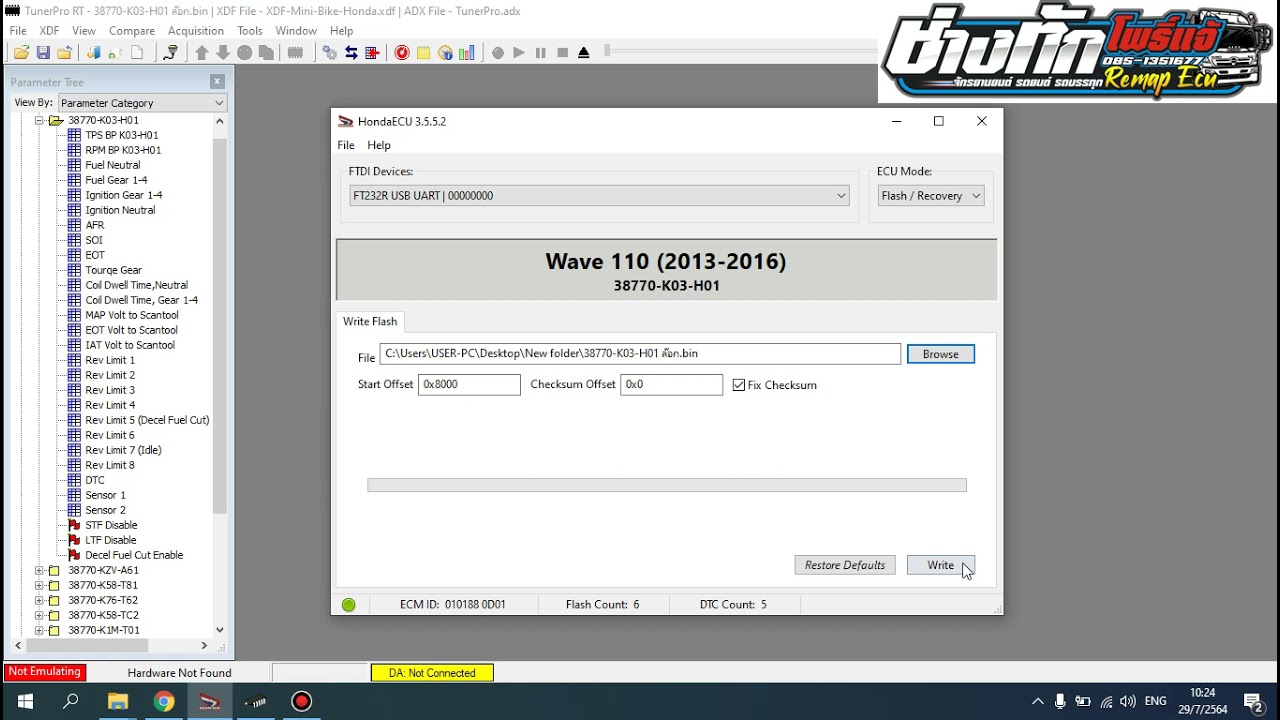Open the ECU Mode dropdown
The width and height of the screenshot is (1280, 720).
coord(931,196)
